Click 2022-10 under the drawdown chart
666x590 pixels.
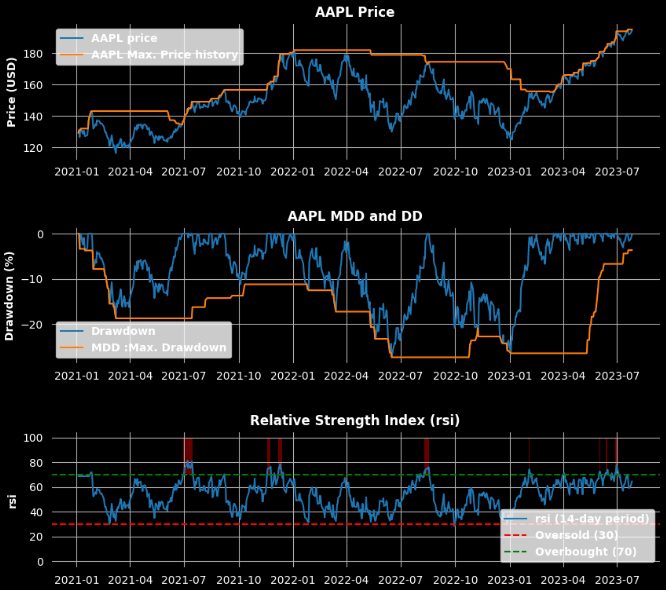click(455, 376)
